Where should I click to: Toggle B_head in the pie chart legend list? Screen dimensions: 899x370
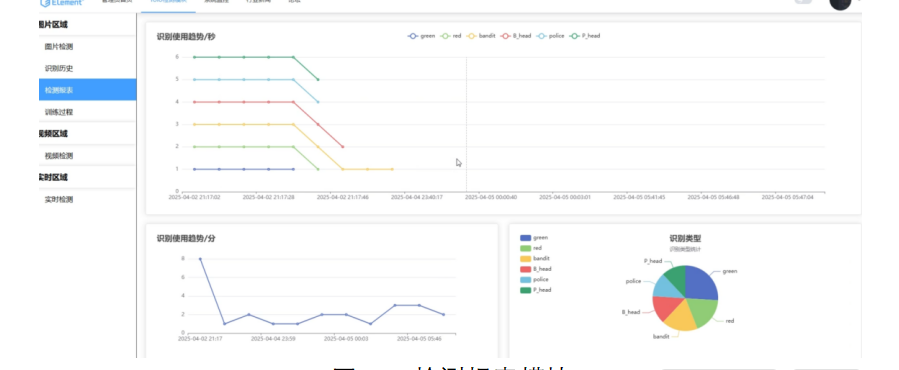point(536,269)
